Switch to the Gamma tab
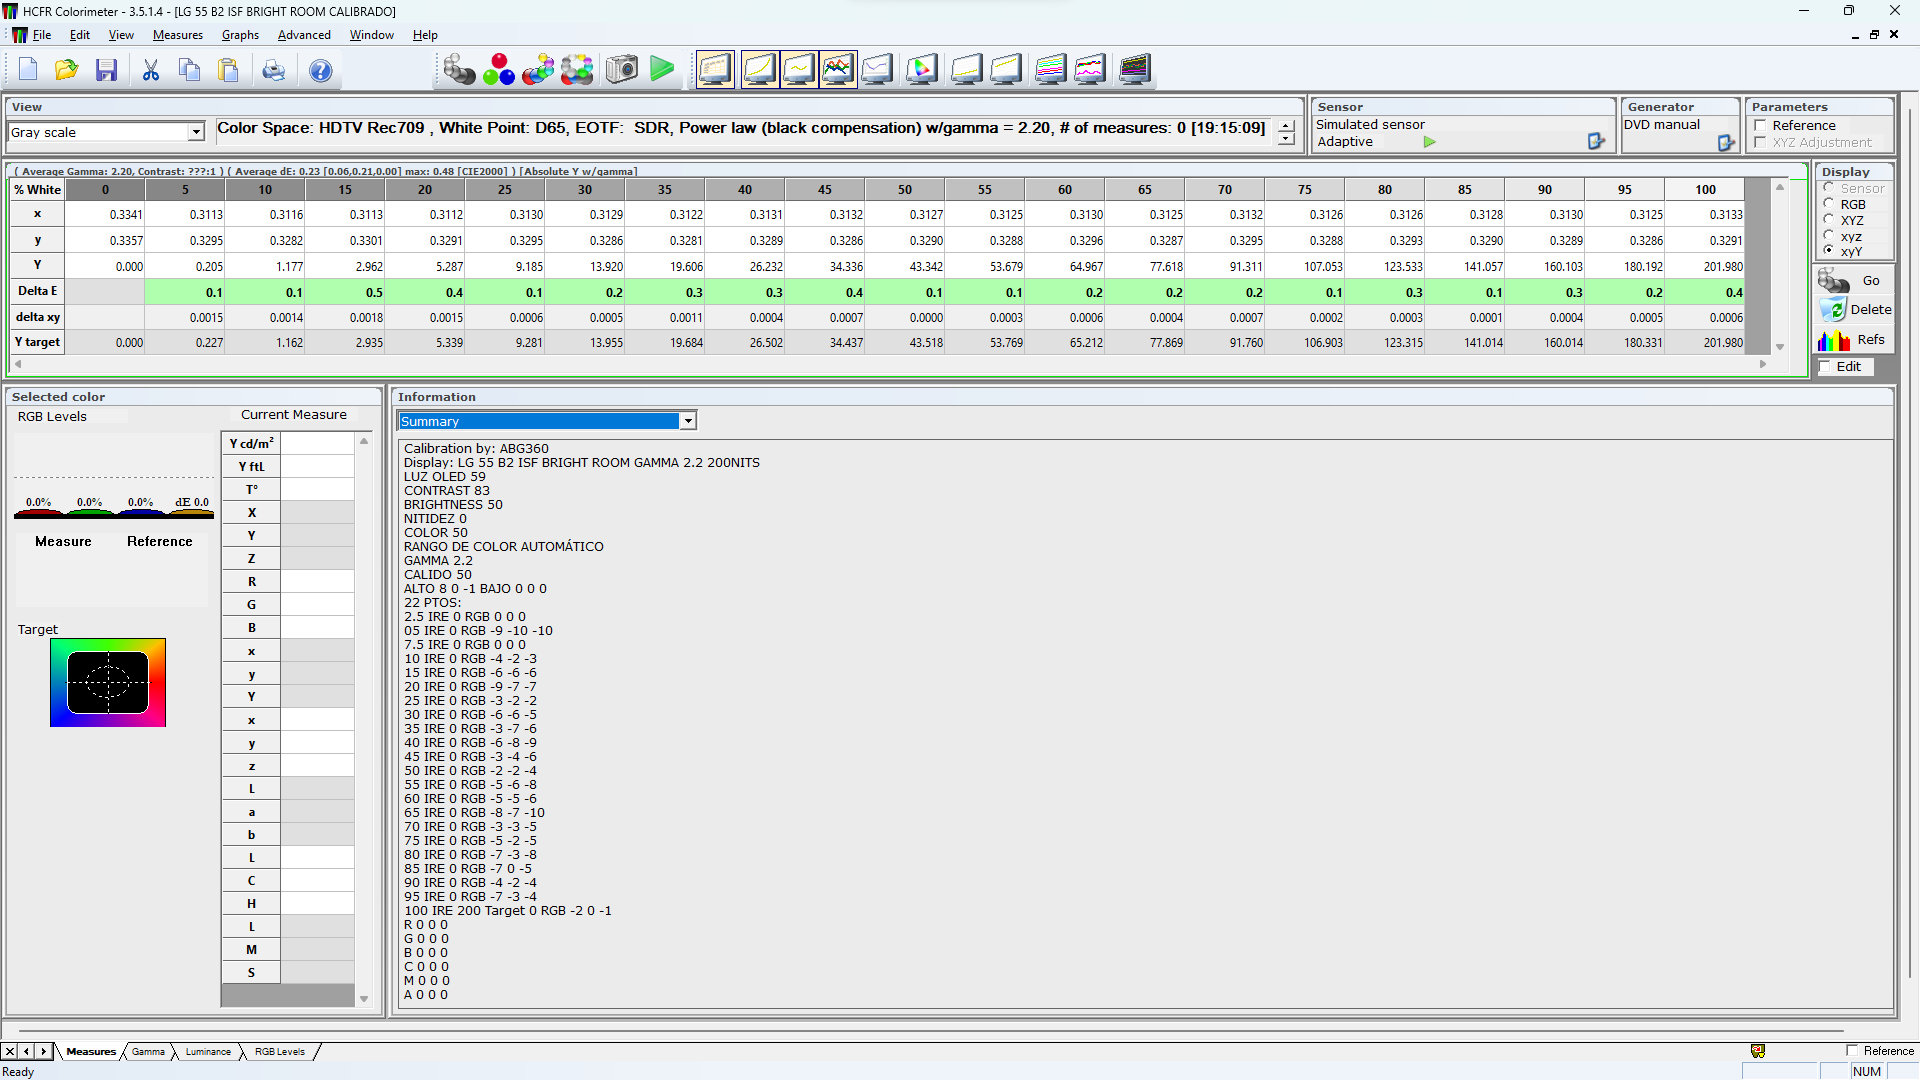 coord(148,1051)
